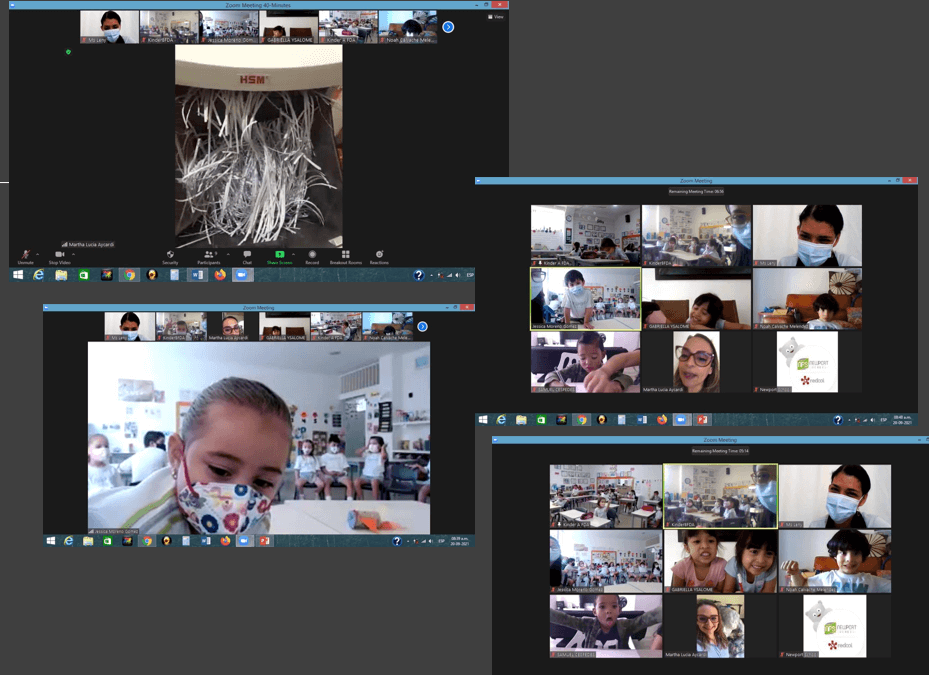Screen dimensions: 929x675
Task: Toggle the Stop Video camera button
Action: pos(59,256)
